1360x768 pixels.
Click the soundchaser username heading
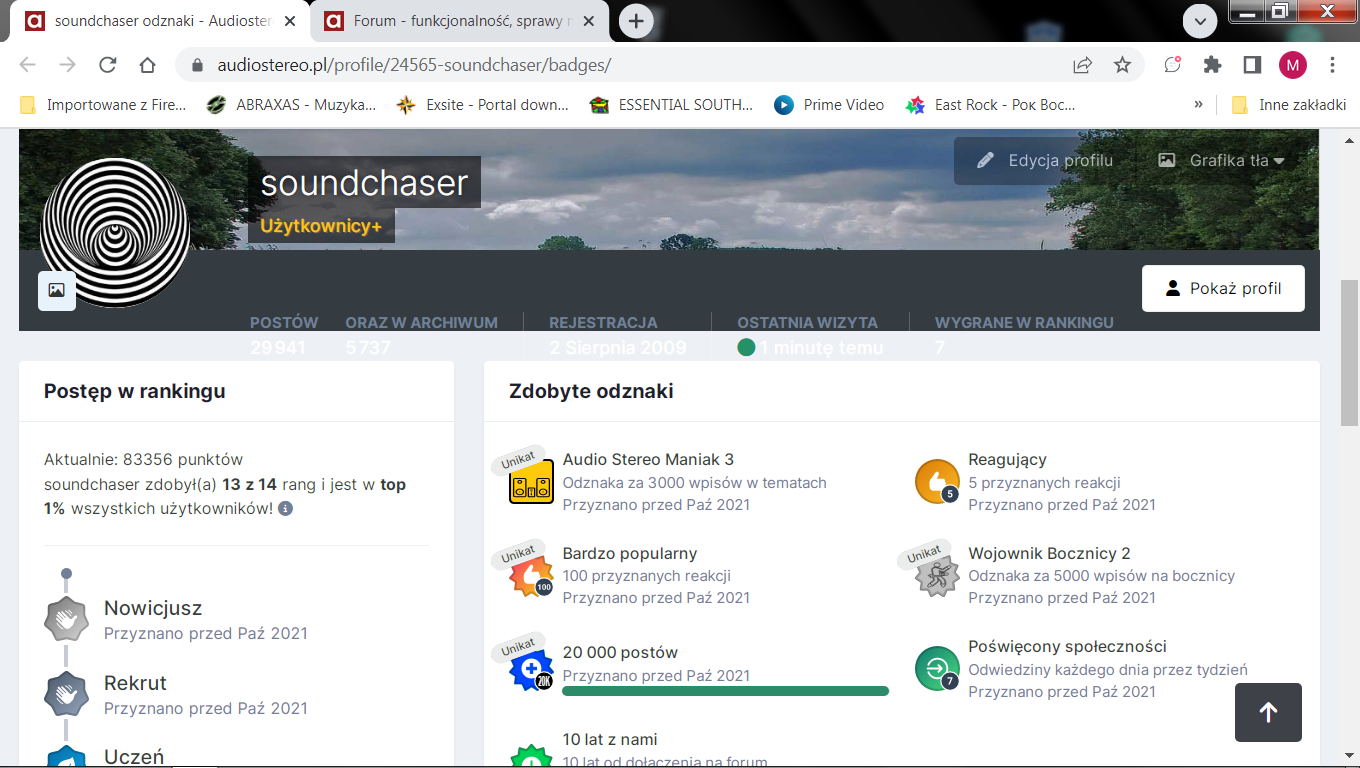click(x=364, y=182)
